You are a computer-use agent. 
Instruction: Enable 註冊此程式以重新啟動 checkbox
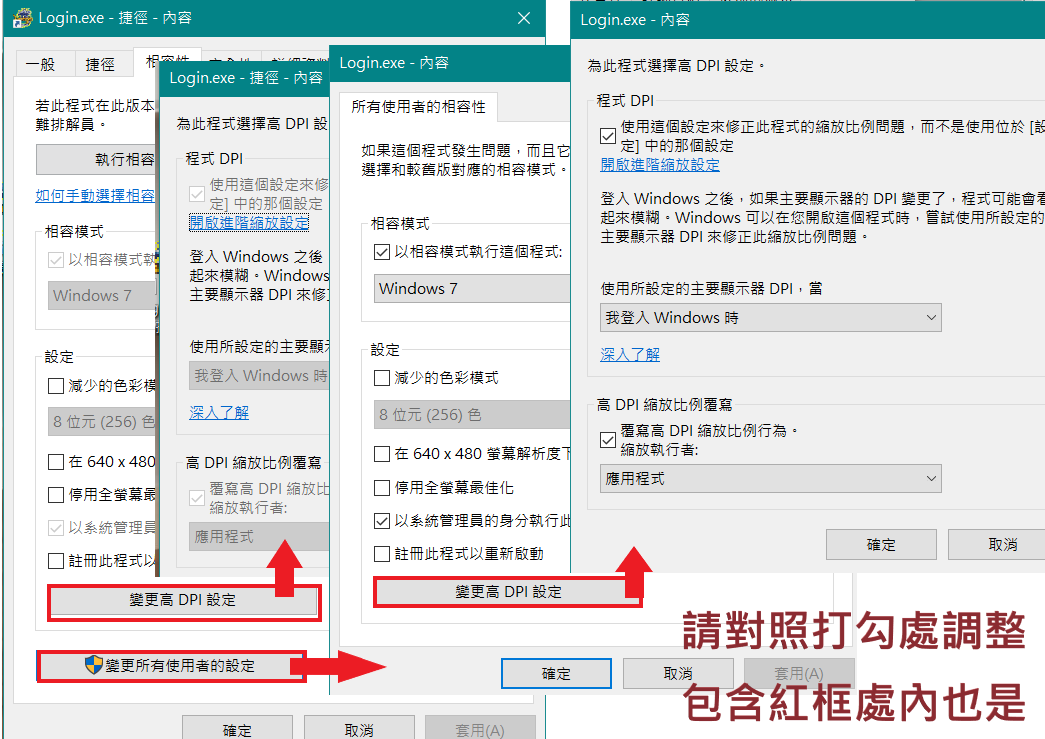pyautogui.click(x=381, y=553)
